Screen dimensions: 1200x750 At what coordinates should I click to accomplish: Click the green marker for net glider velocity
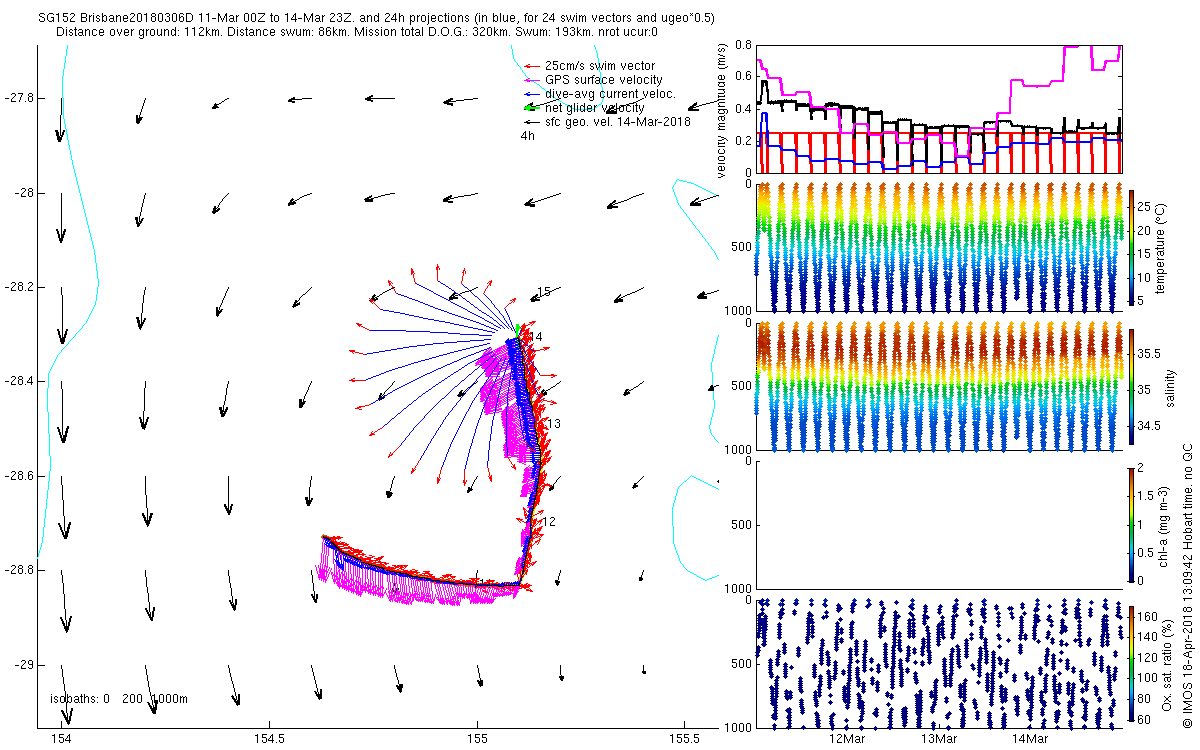[530, 107]
